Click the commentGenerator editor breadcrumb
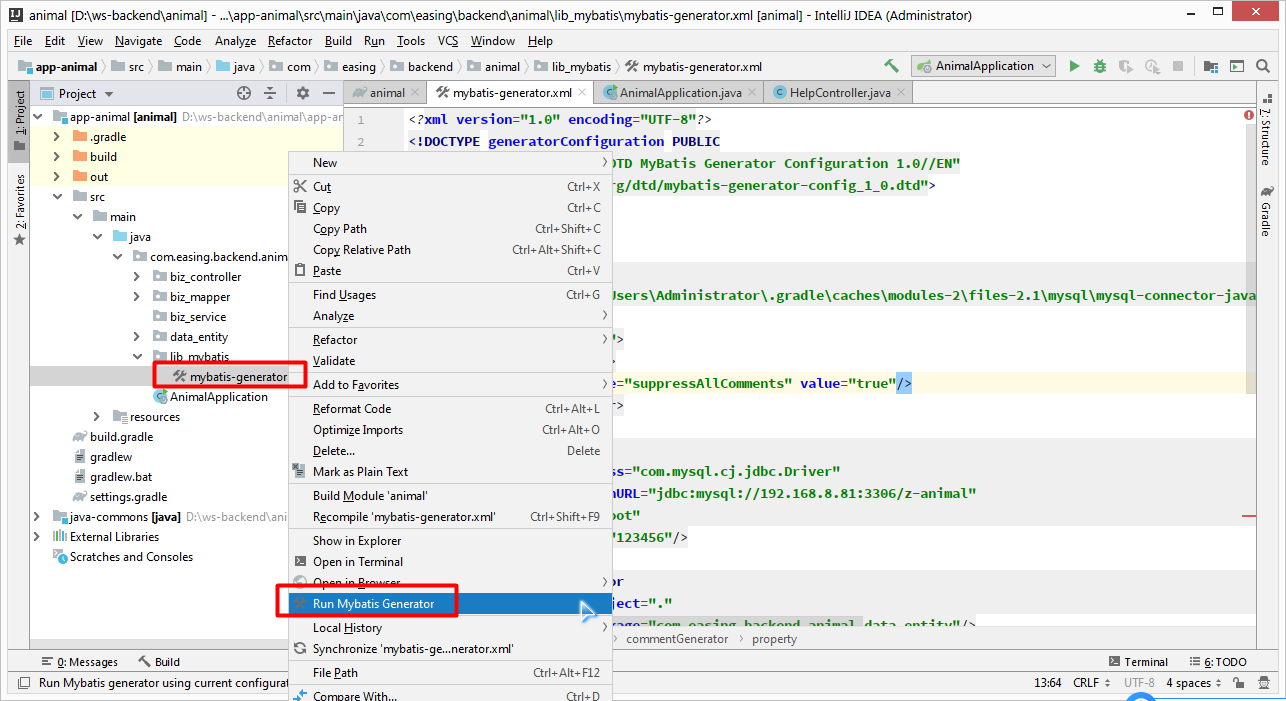 (676, 639)
